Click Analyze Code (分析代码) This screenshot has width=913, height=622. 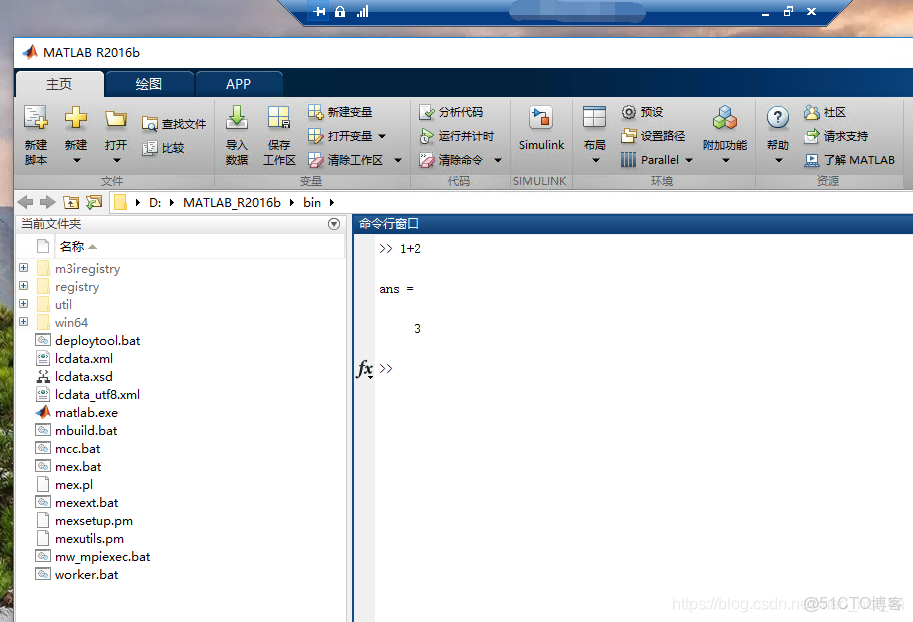(451, 112)
